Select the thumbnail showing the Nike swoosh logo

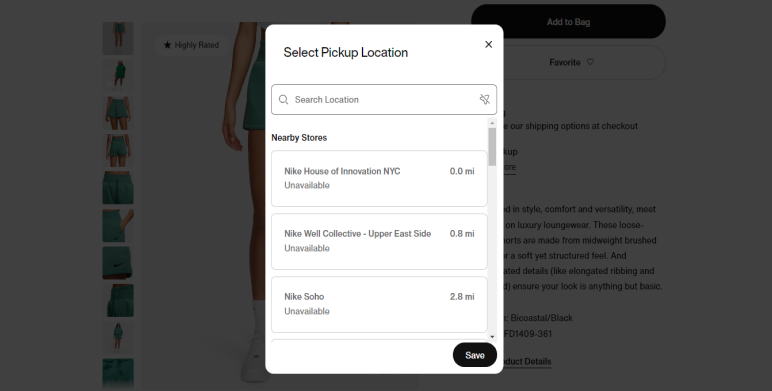click(118, 262)
